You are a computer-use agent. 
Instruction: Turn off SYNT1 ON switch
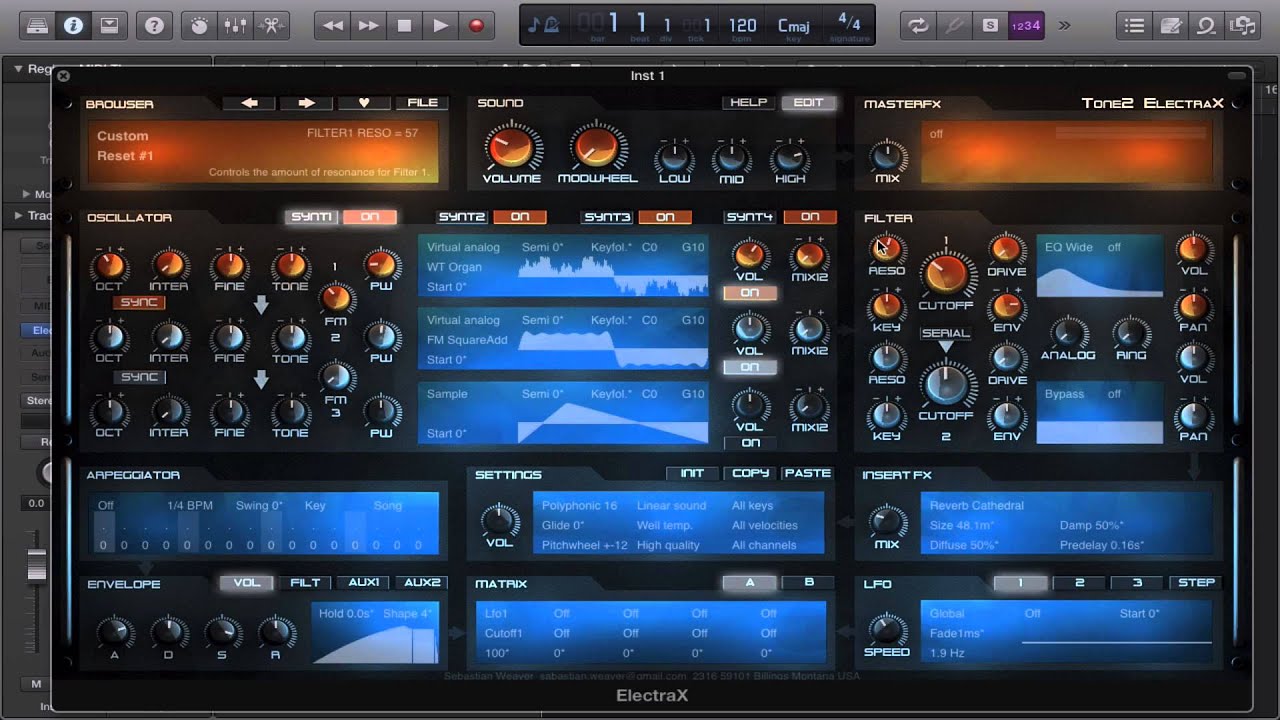(x=369, y=217)
